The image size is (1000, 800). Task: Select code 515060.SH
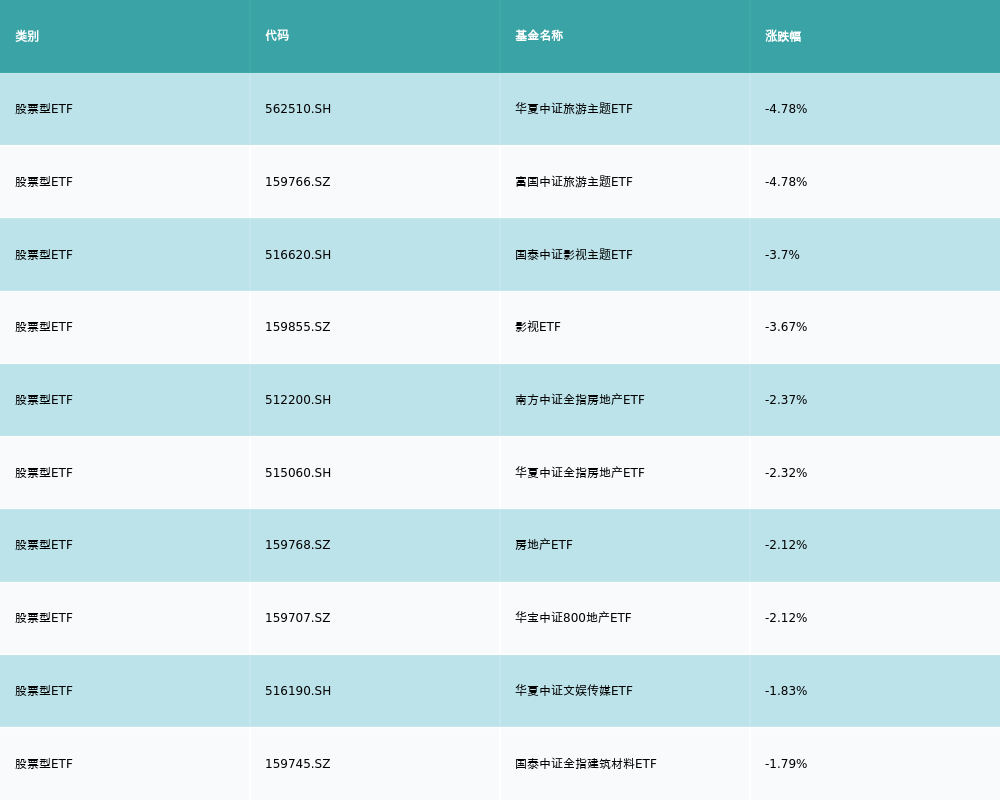pyautogui.click(x=298, y=473)
